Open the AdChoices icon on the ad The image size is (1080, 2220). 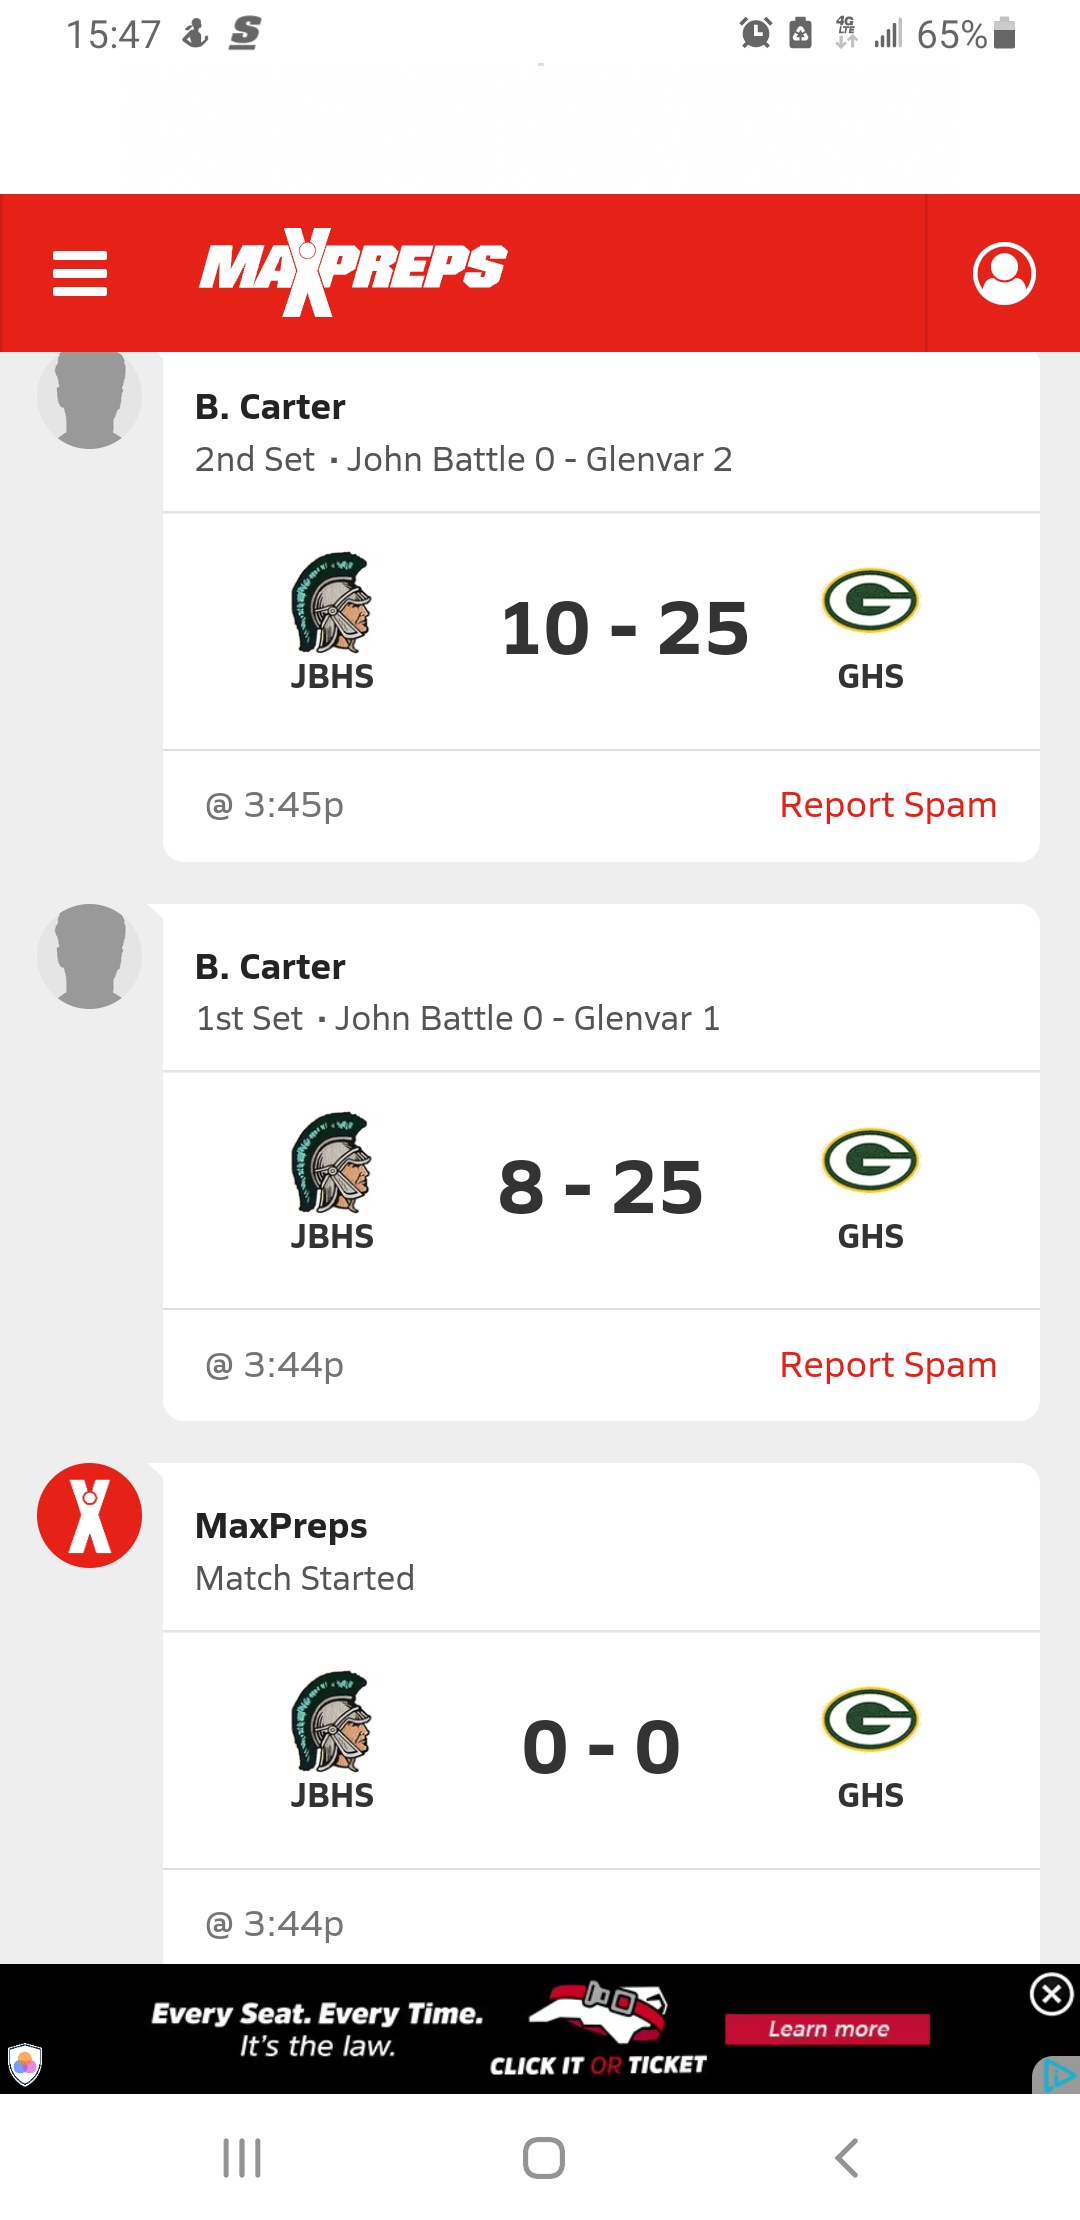coord(1058,2076)
